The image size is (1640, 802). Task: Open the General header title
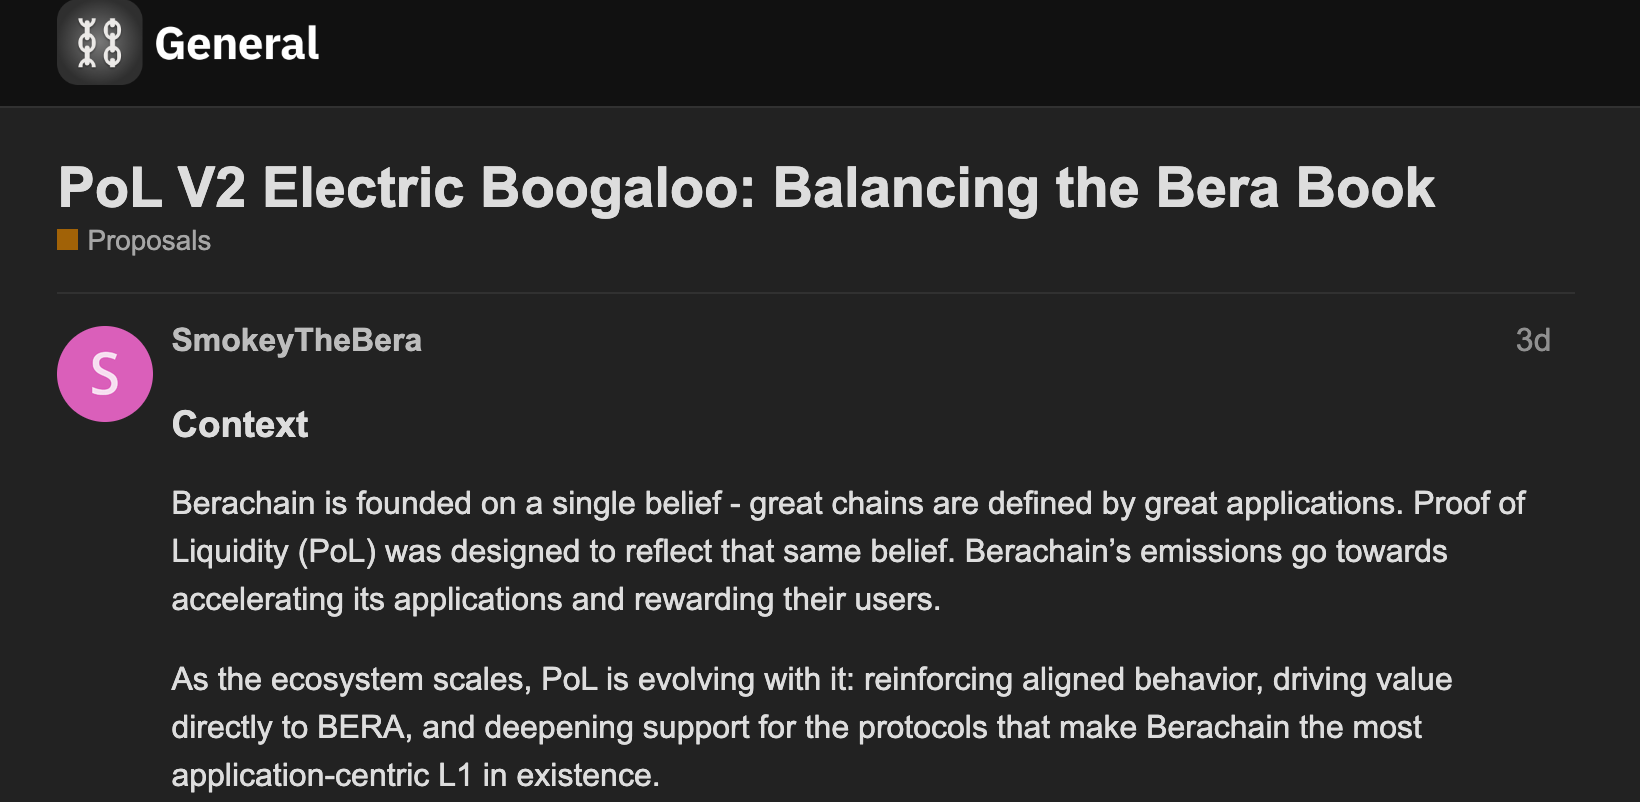(237, 44)
